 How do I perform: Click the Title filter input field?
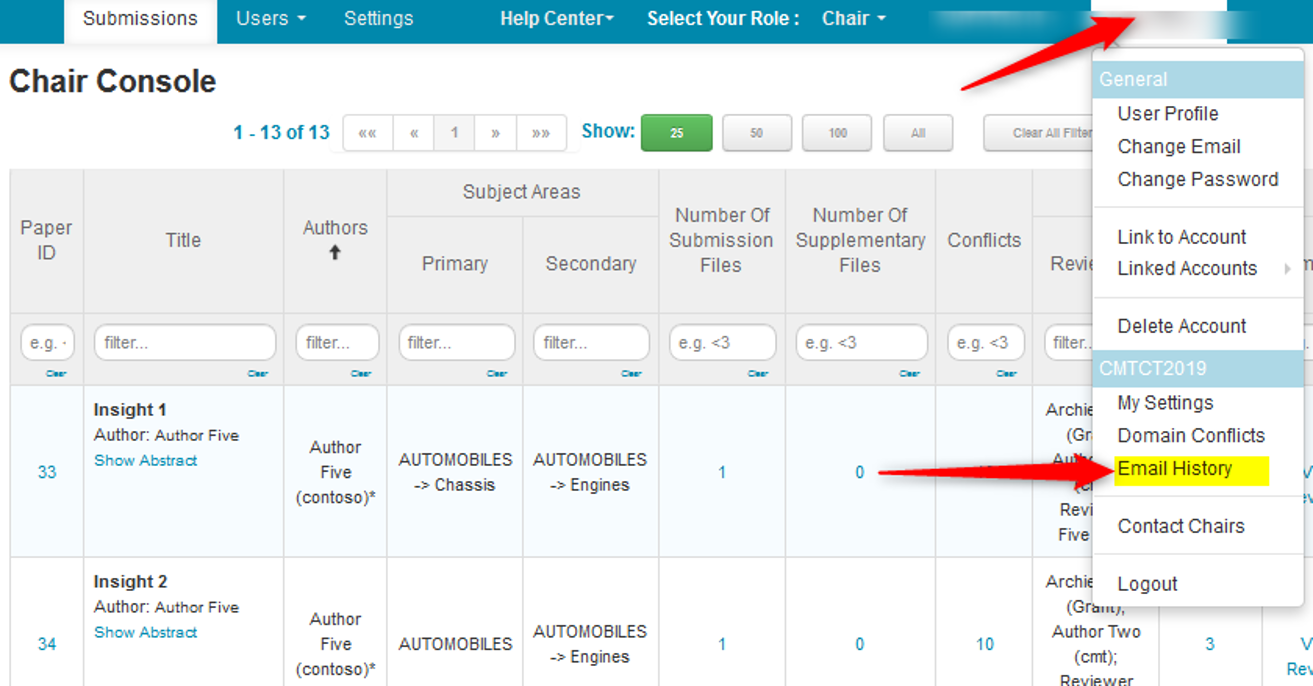[184, 343]
